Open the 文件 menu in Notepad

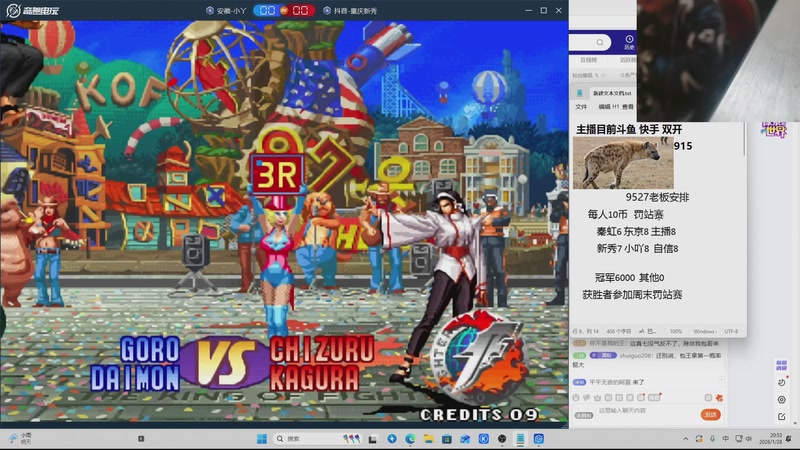tap(581, 107)
